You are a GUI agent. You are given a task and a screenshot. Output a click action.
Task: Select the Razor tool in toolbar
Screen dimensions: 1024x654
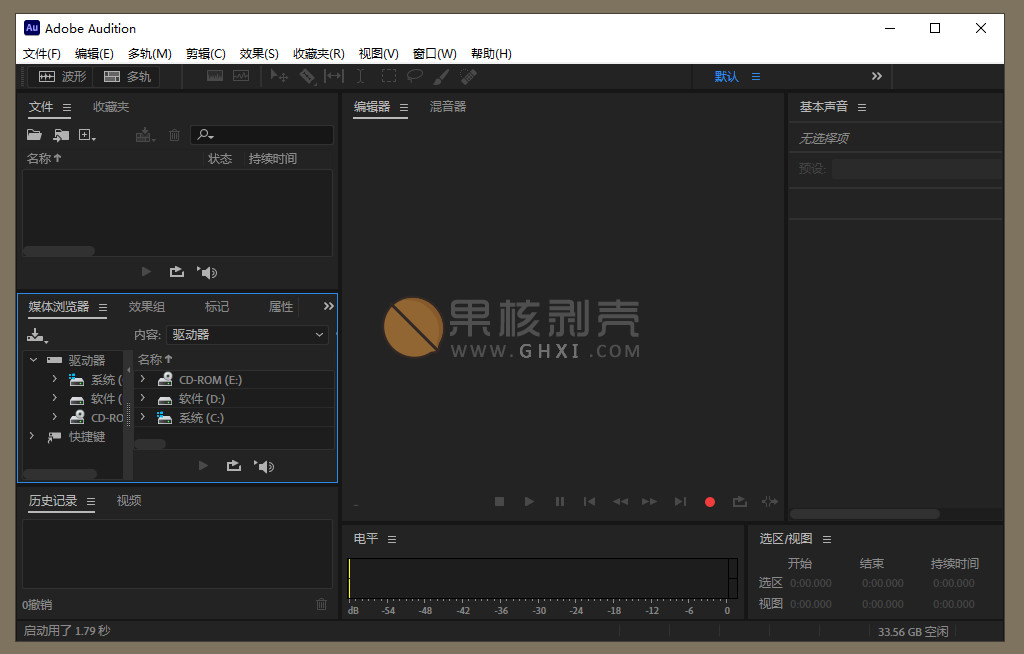(307, 76)
